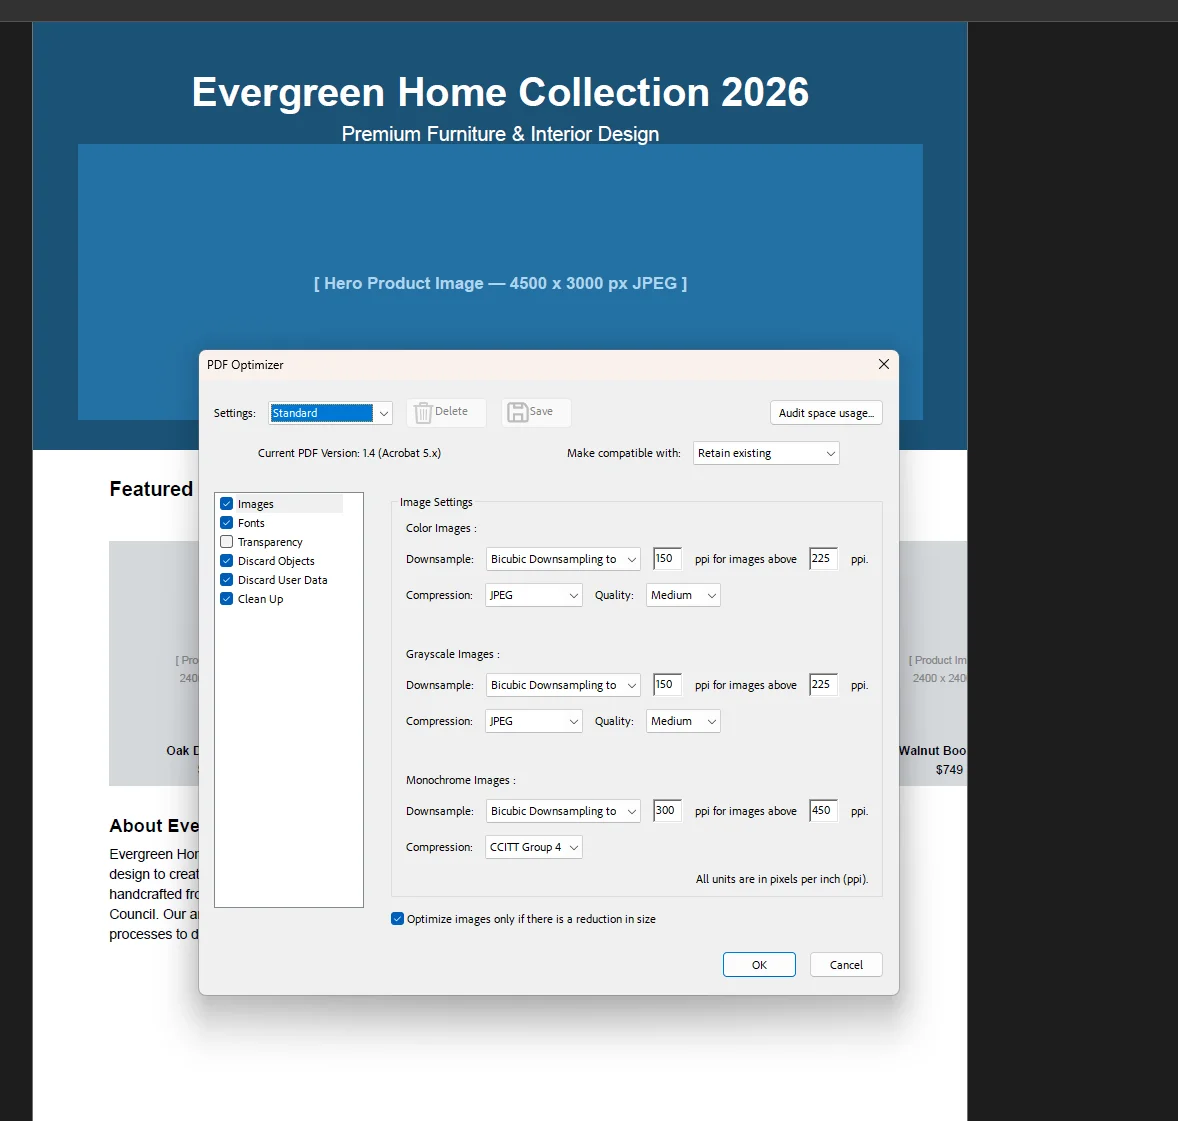Open Color Images Compression JPEG dropdown

click(x=533, y=595)
